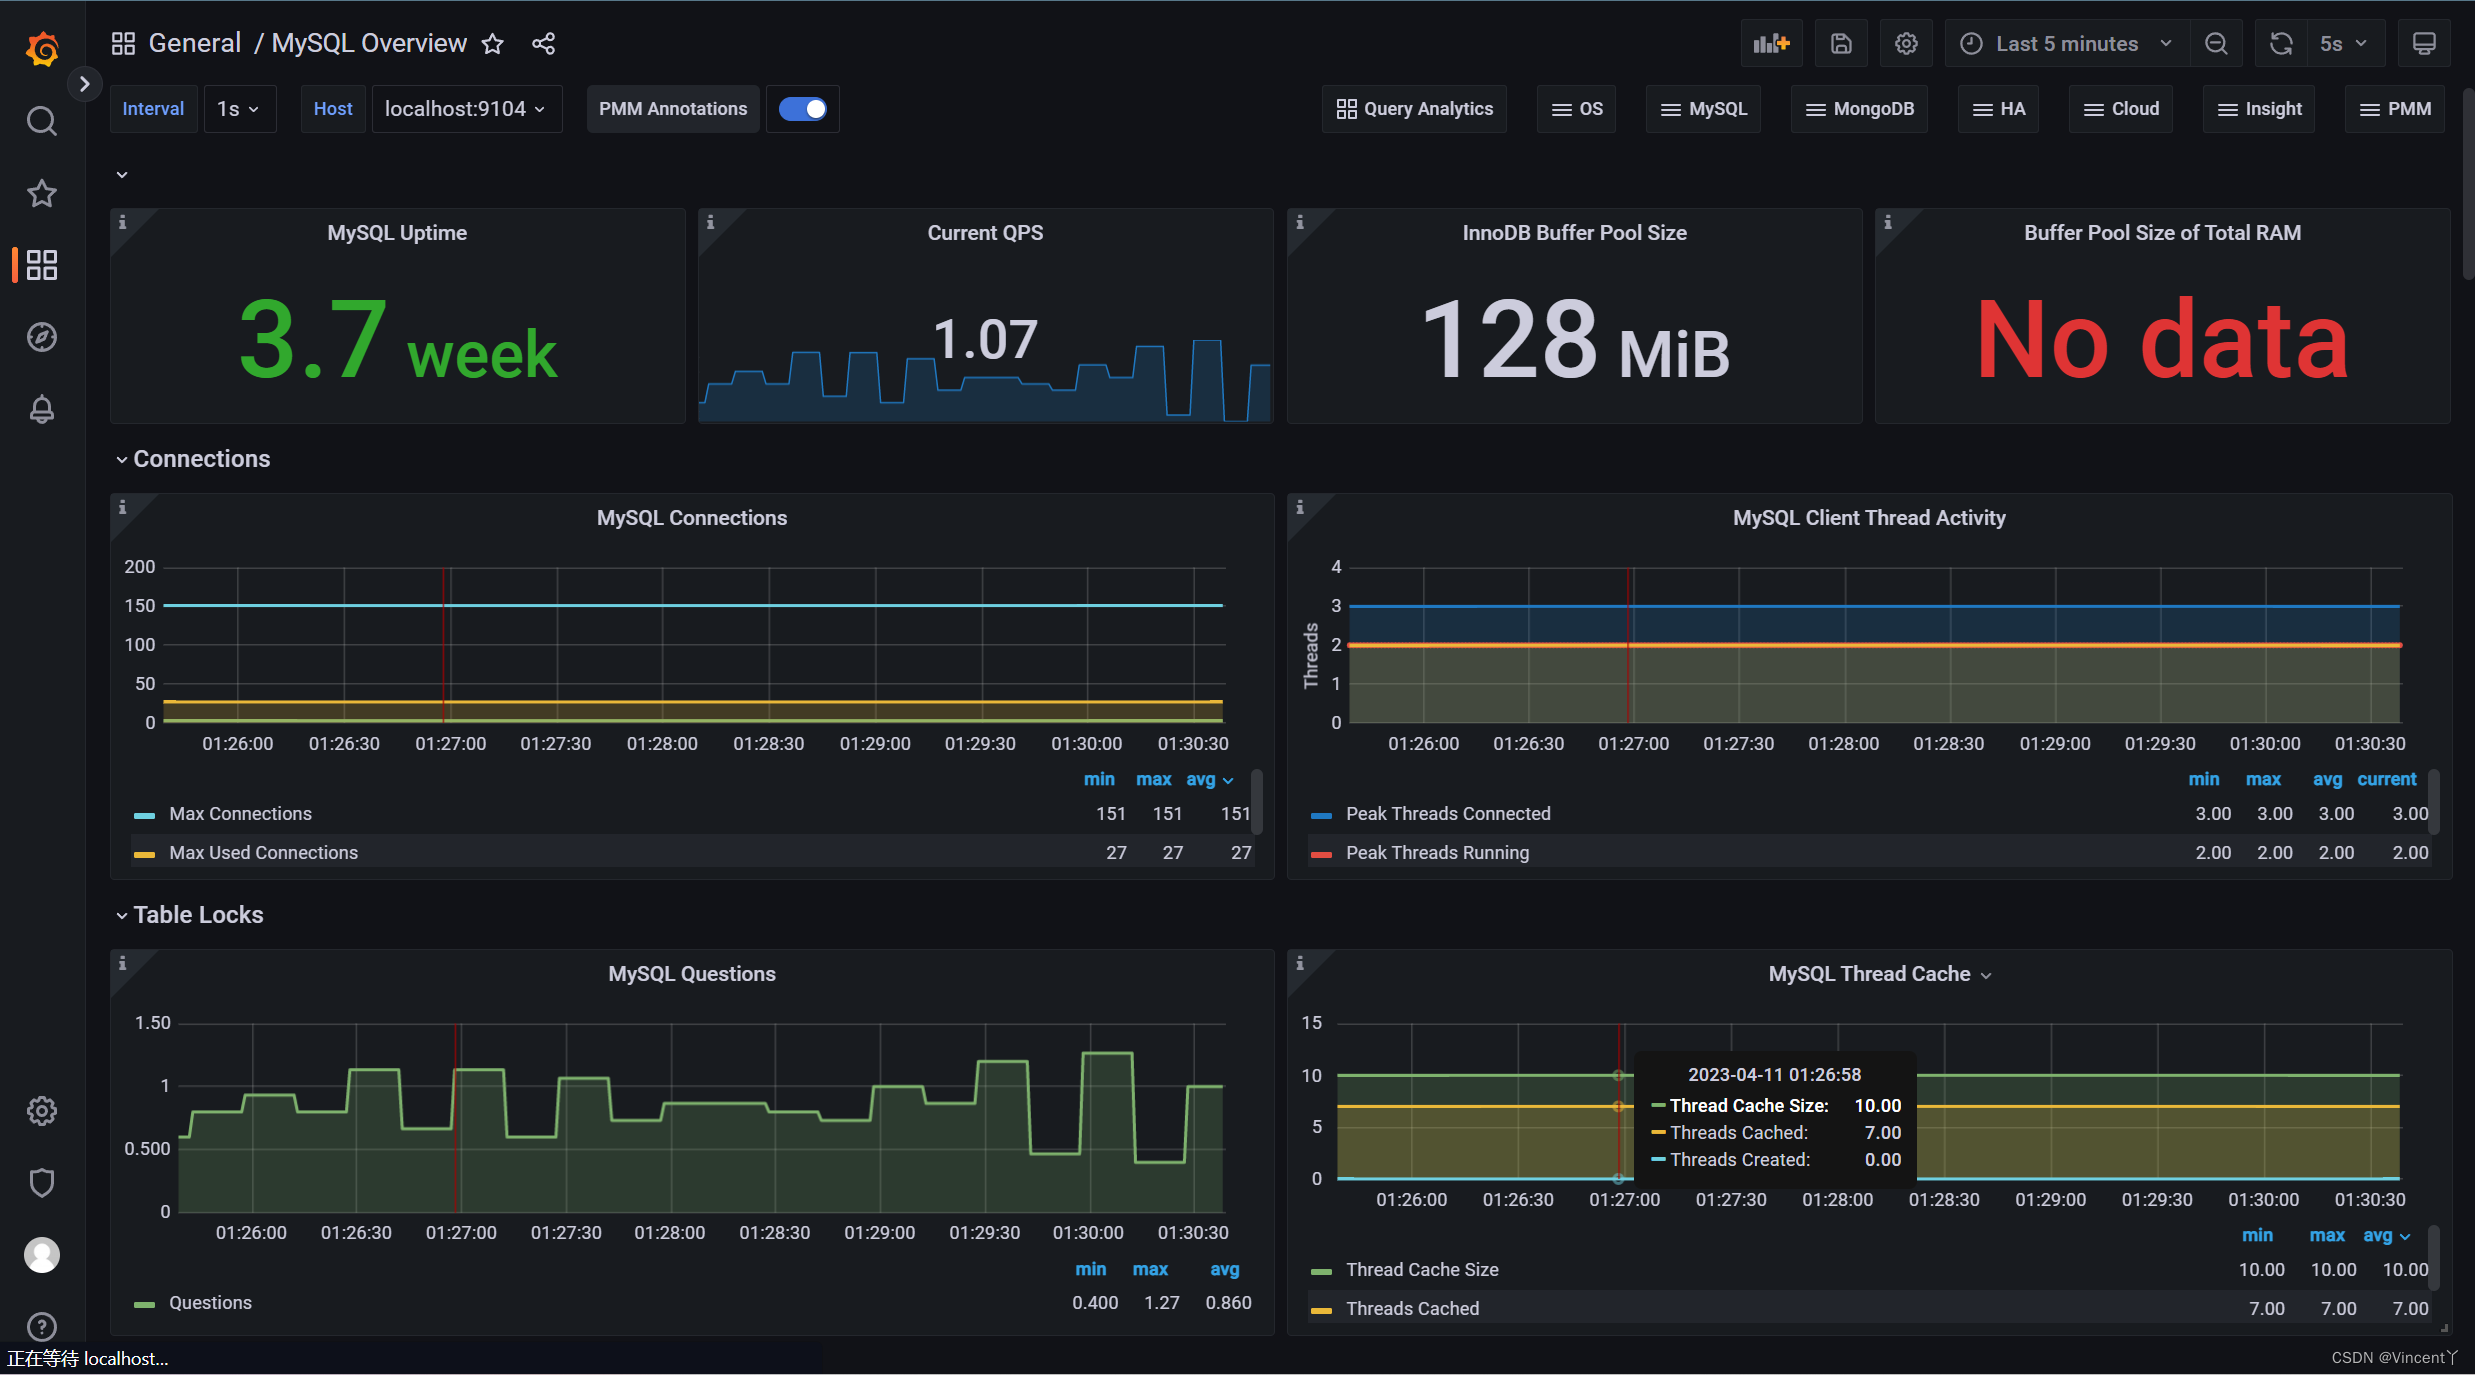Click Add panel icon in toolbar
This screenshot has width=2475, height=1375.
tap(1771, 44)
